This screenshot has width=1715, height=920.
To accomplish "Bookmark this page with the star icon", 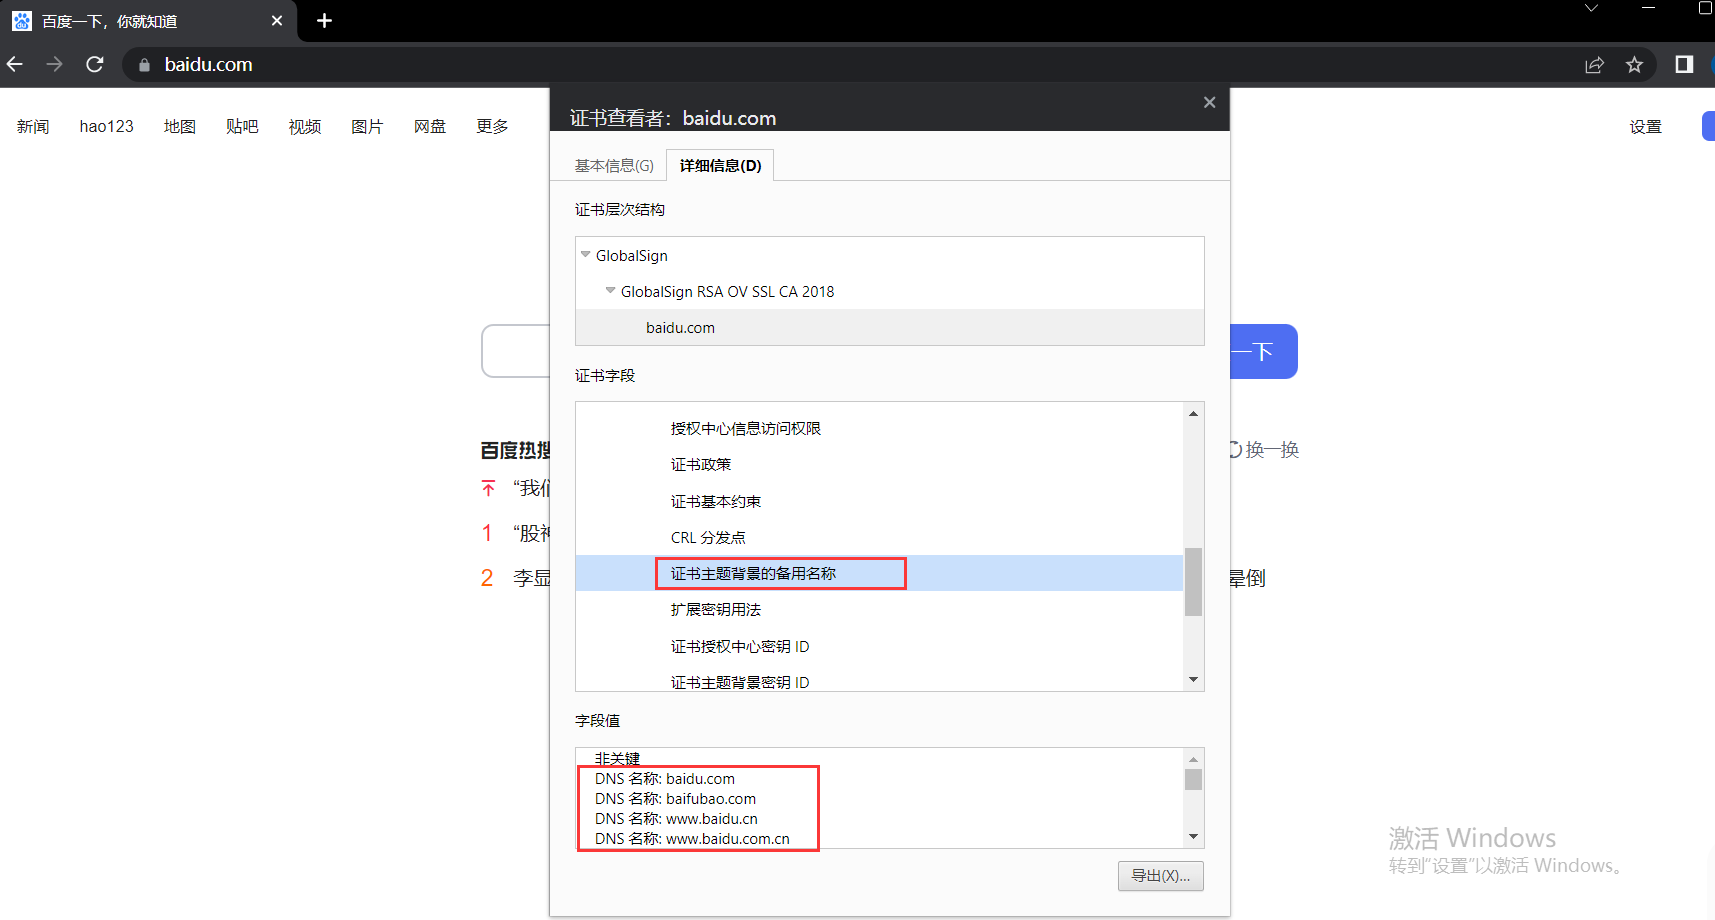I will coord(1634,65).
